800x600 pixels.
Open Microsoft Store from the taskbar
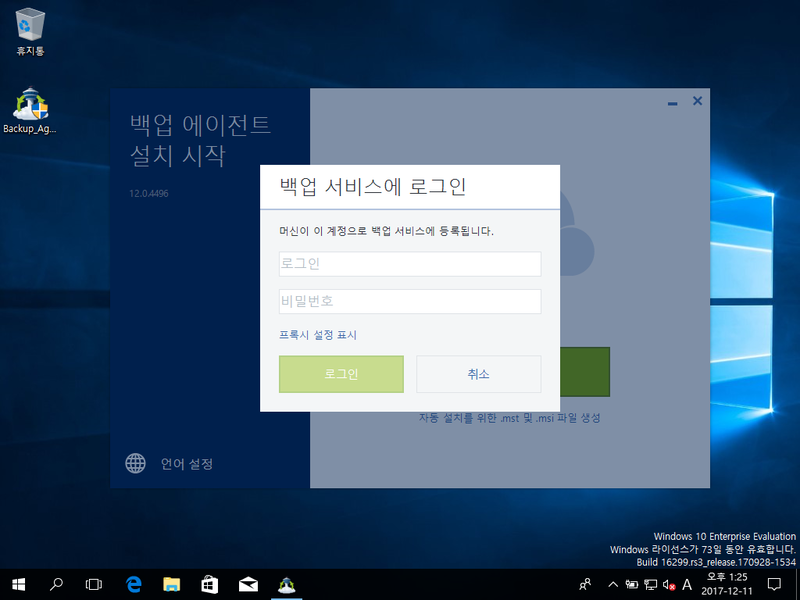click(210, 585)
